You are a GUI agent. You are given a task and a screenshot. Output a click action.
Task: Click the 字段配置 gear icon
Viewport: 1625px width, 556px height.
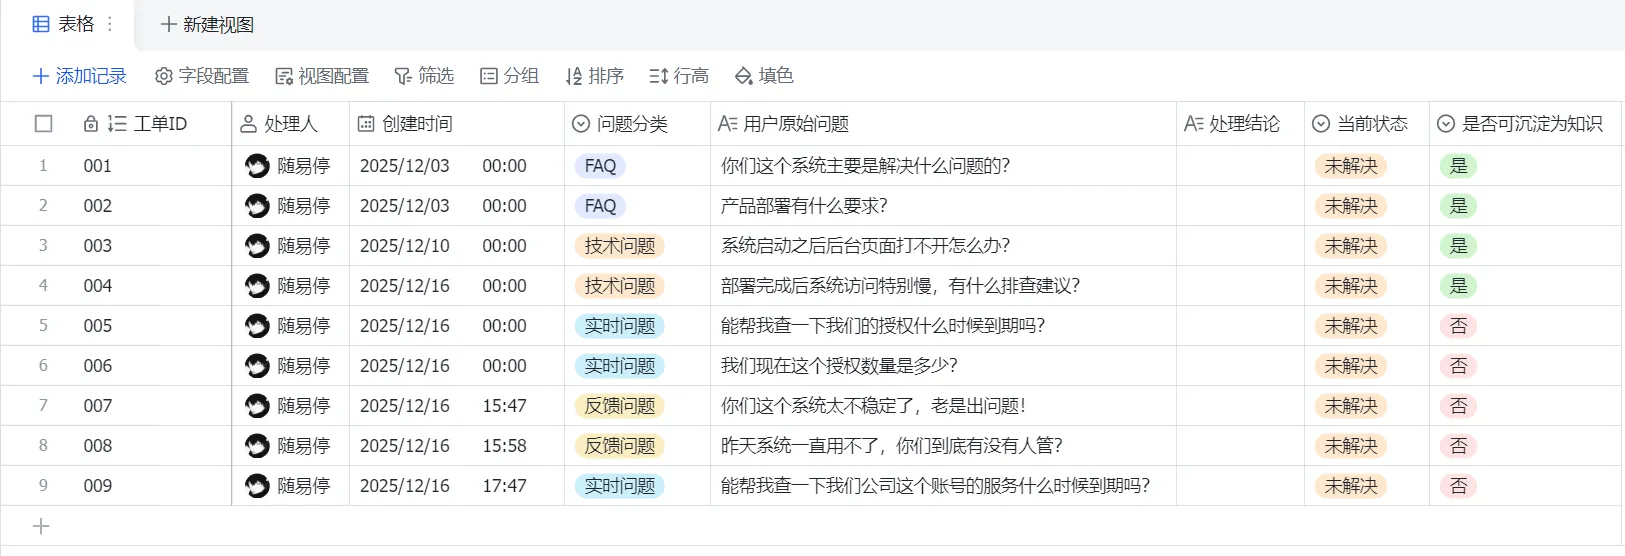164,76
